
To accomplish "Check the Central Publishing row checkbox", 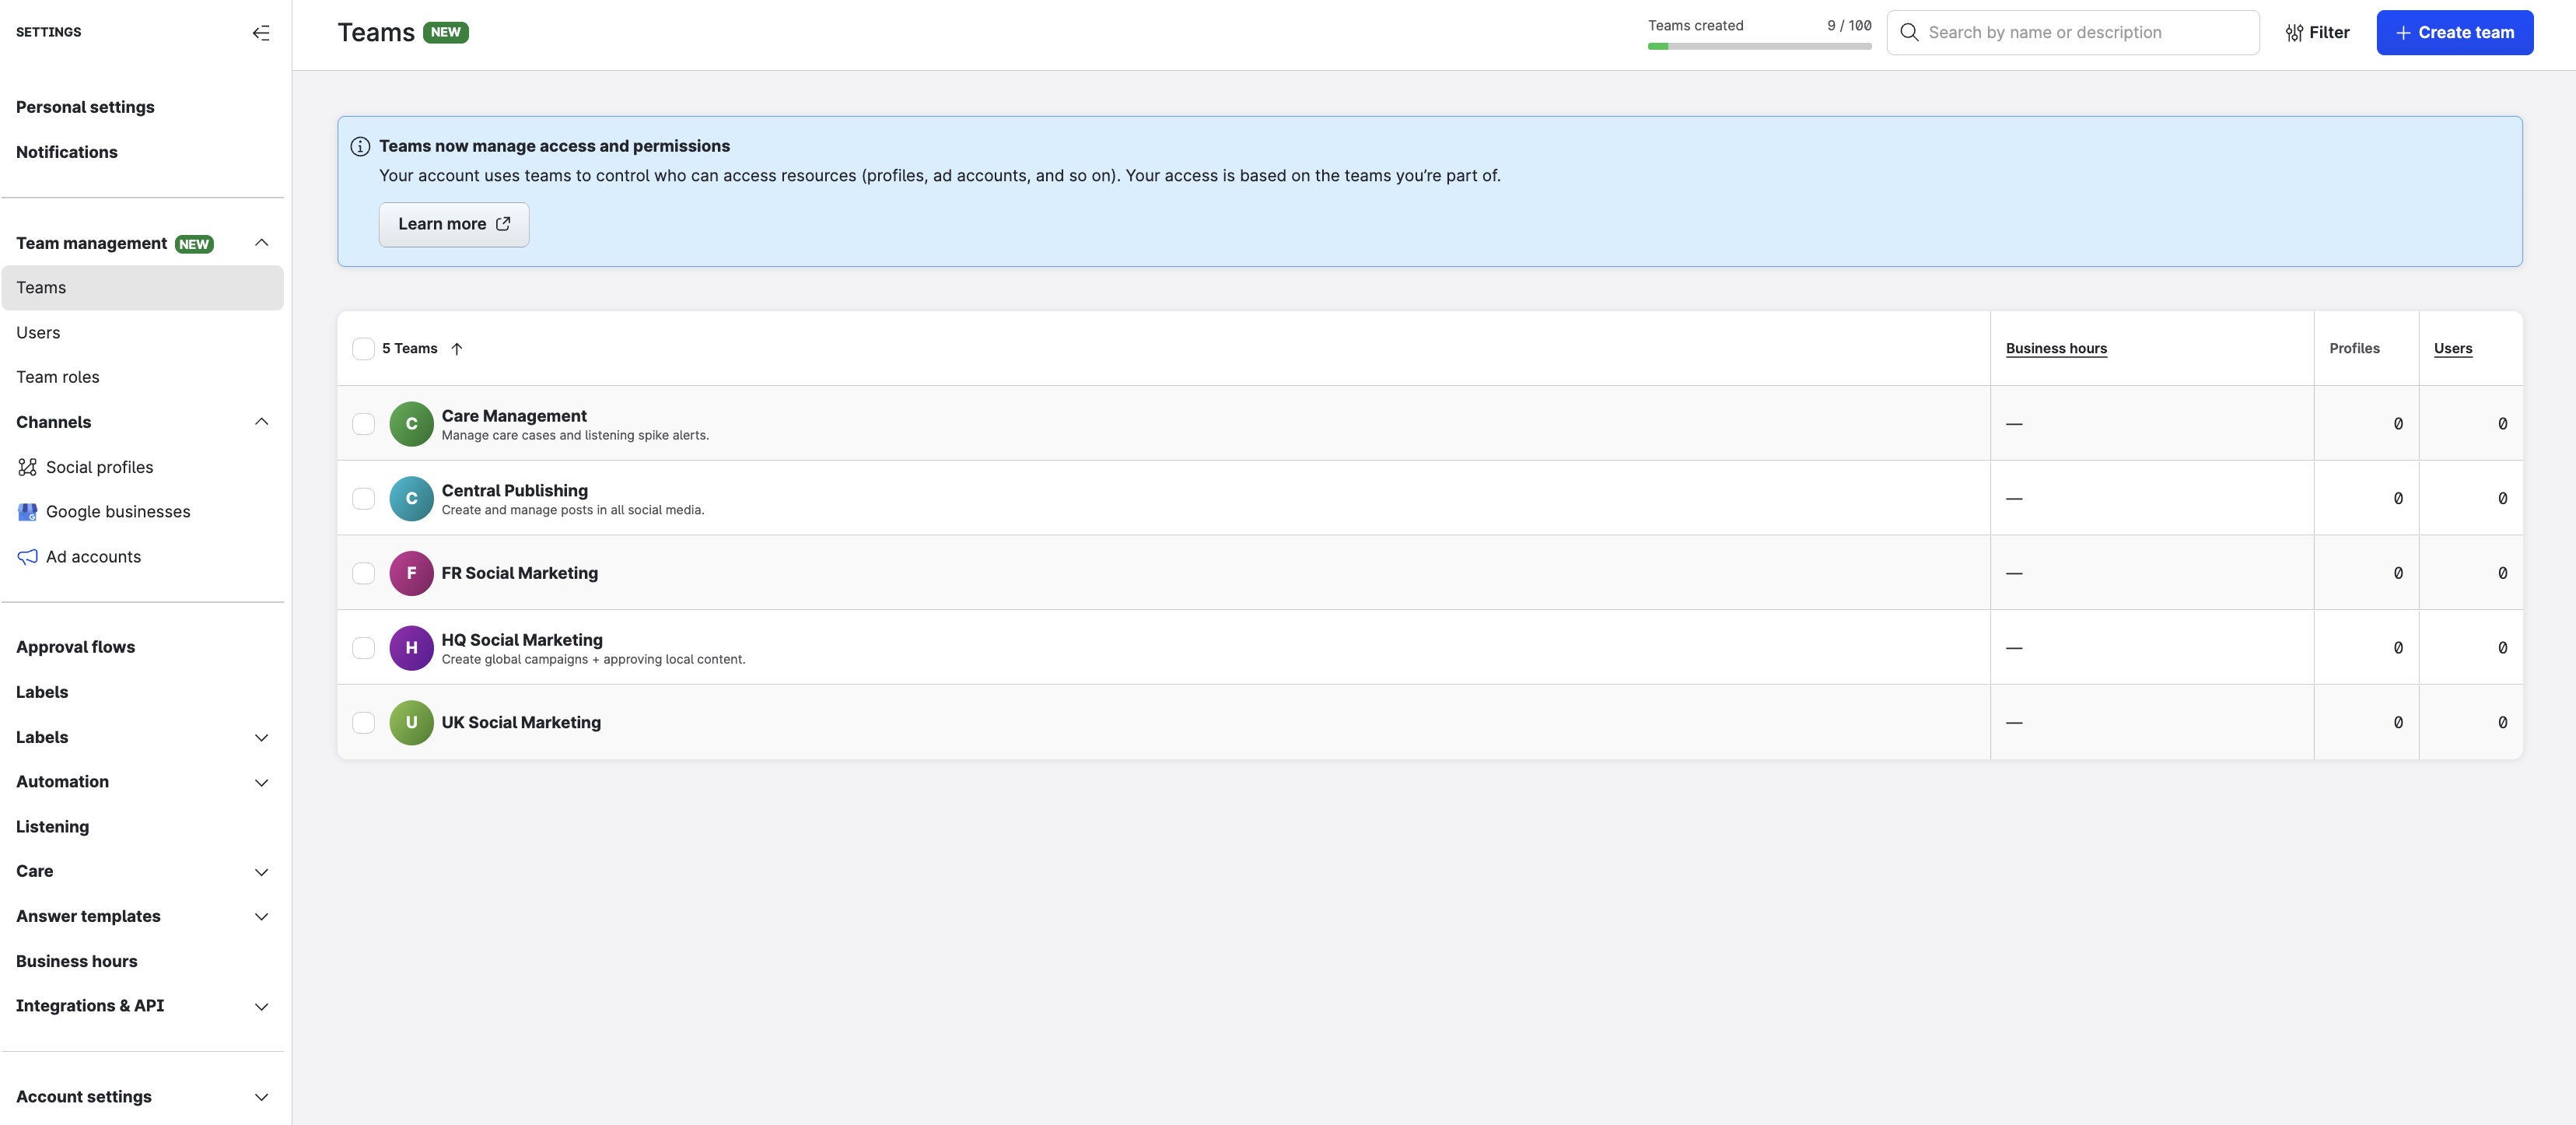I will [x=363, y=498].
